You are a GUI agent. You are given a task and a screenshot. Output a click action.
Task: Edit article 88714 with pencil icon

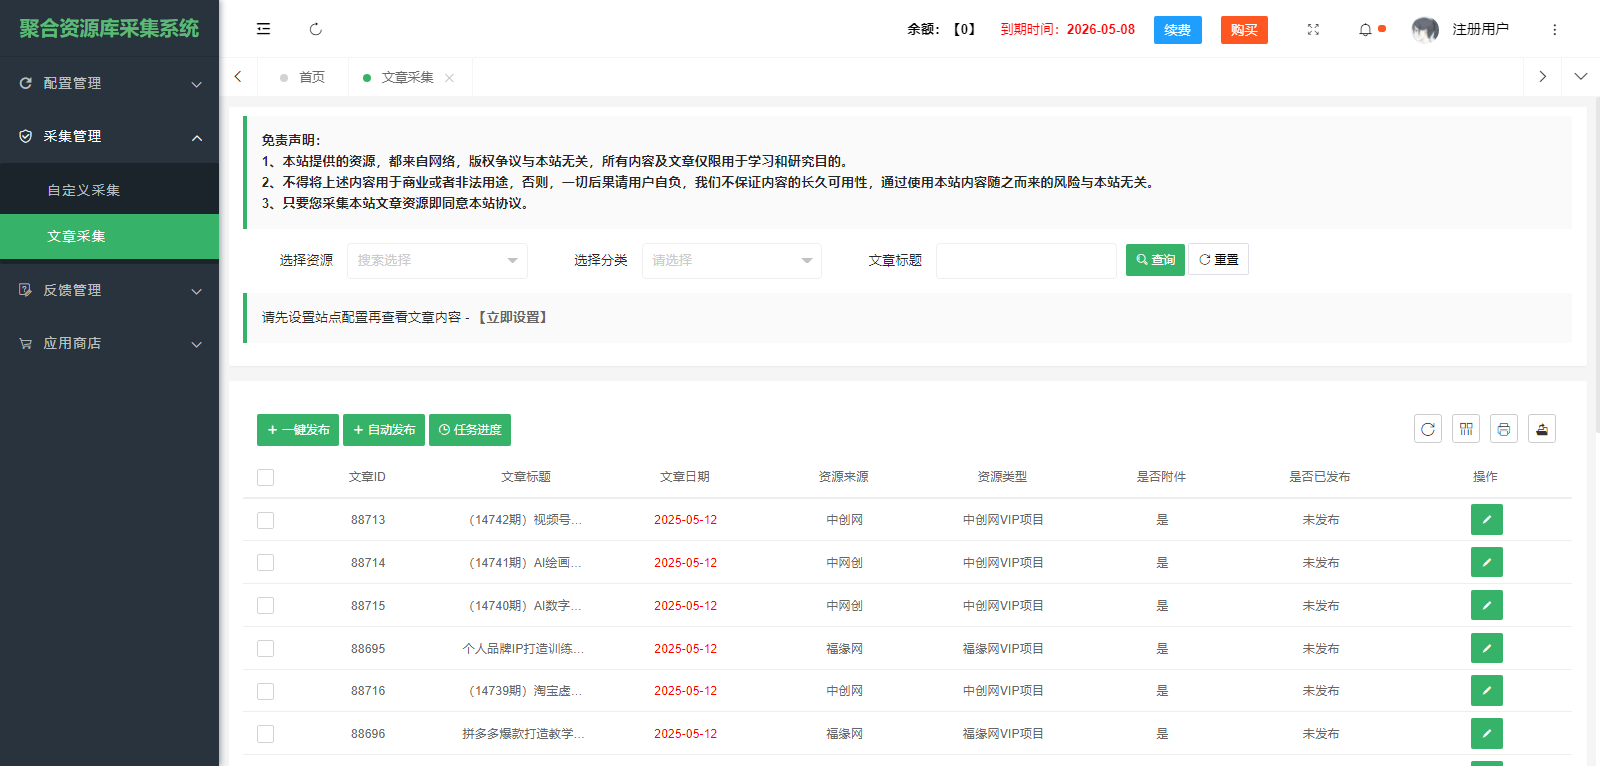tap(1487, 563)
